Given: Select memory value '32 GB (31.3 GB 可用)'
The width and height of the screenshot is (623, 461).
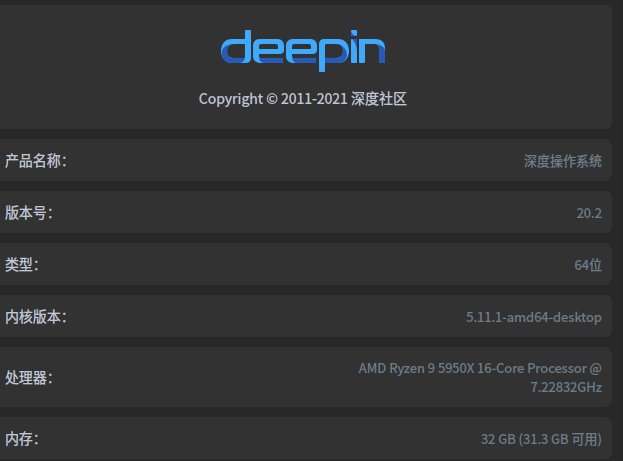Looking at the screenshot, I should (541, 439).
